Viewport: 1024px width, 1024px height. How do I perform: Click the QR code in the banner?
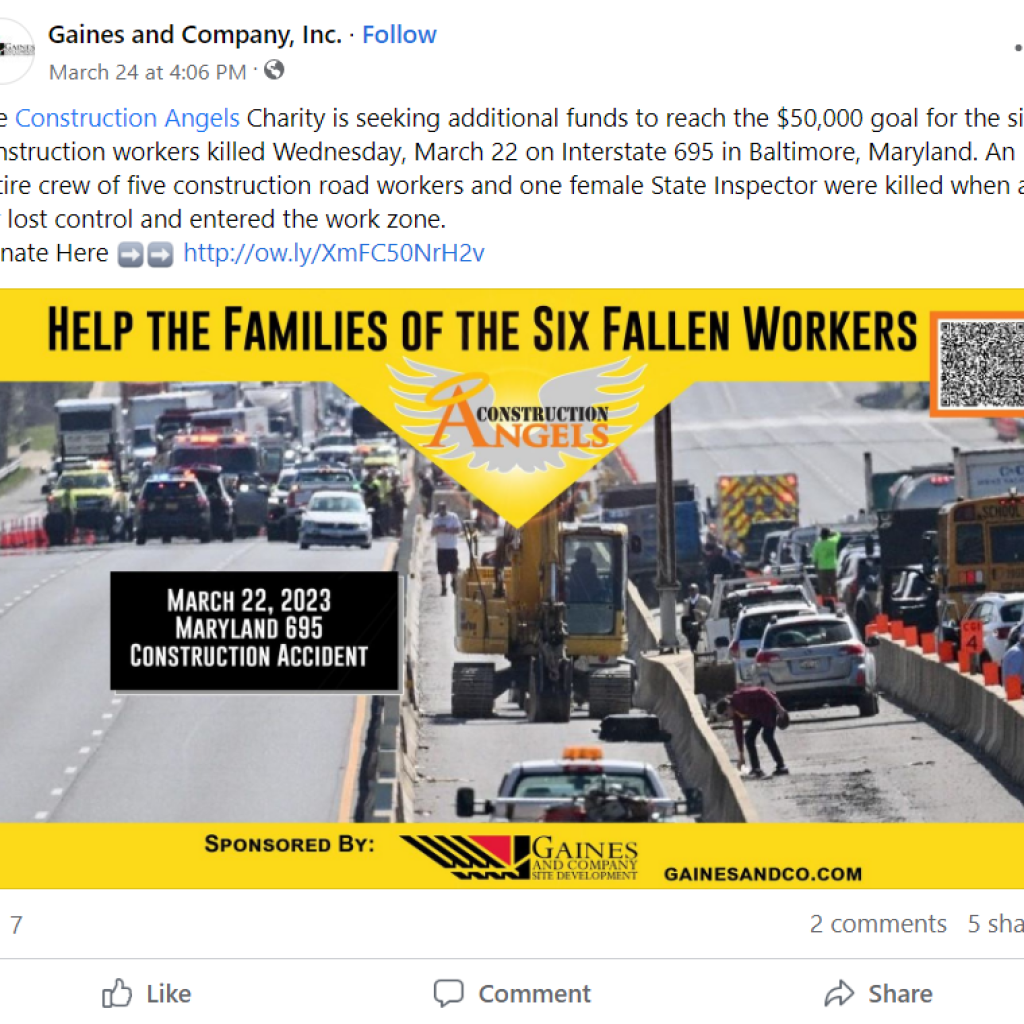coord(980,364)
